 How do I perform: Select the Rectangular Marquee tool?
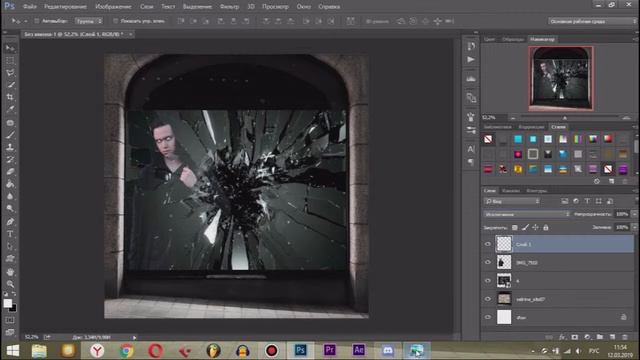(x=10, y=60)
